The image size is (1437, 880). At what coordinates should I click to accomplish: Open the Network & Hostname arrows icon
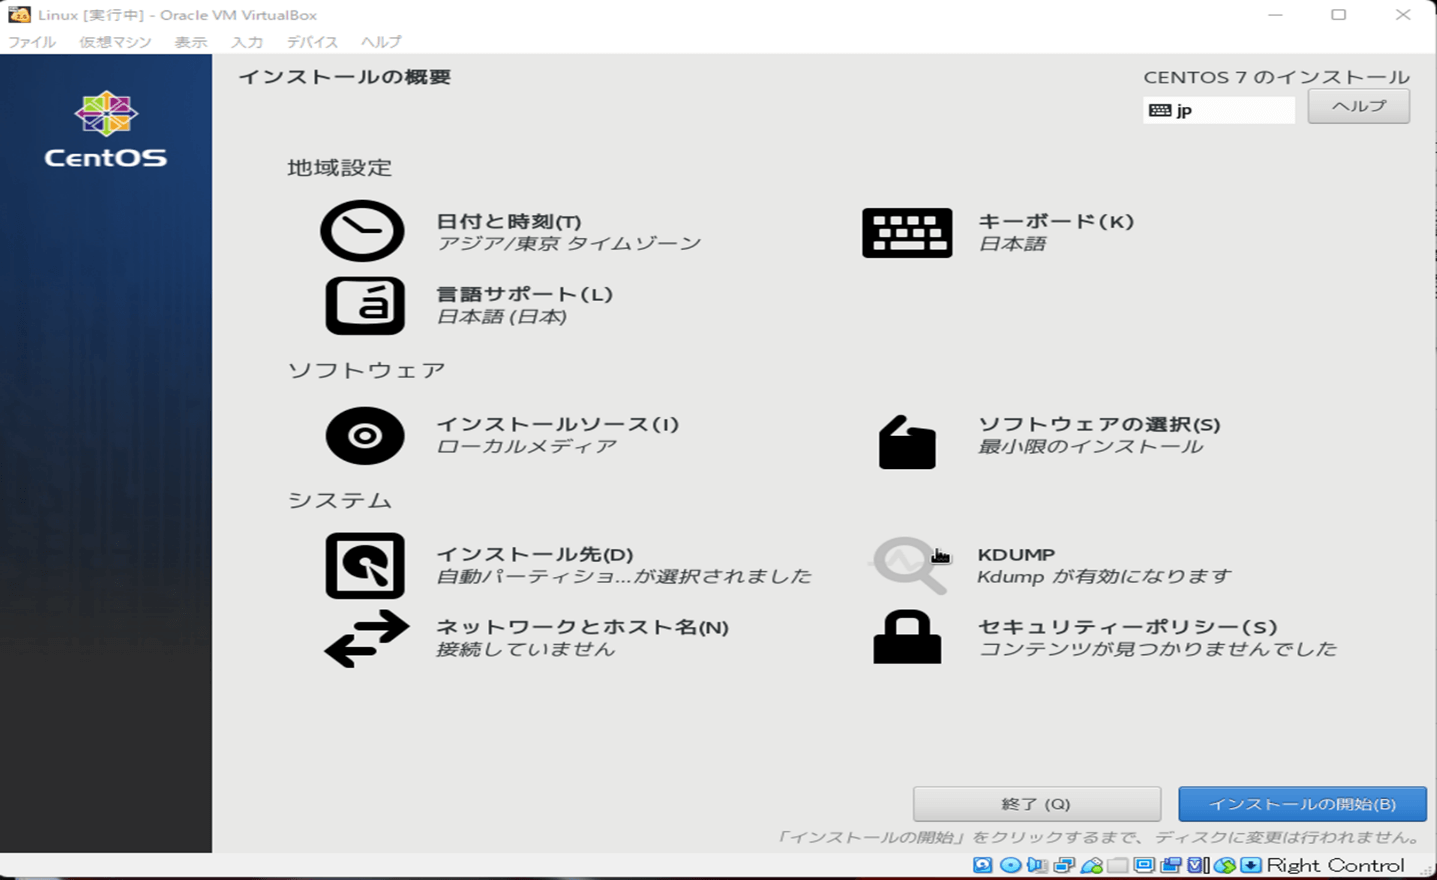(367, 640)
